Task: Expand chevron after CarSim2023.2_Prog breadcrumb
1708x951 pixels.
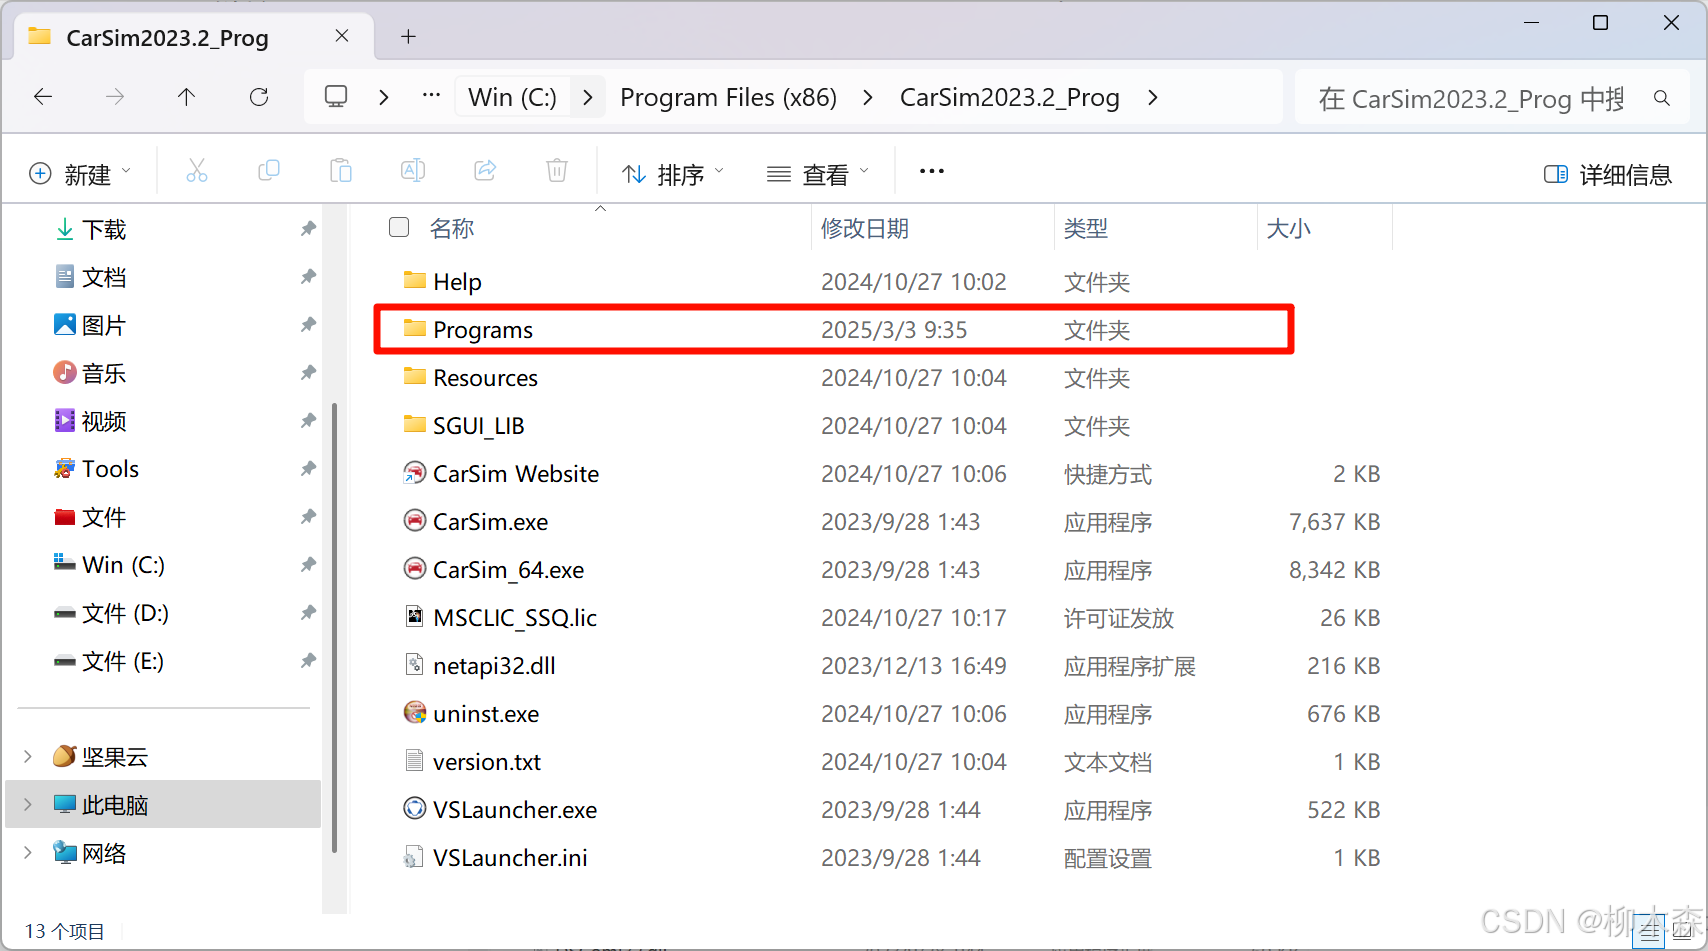Action: (x=1153, y=97)
